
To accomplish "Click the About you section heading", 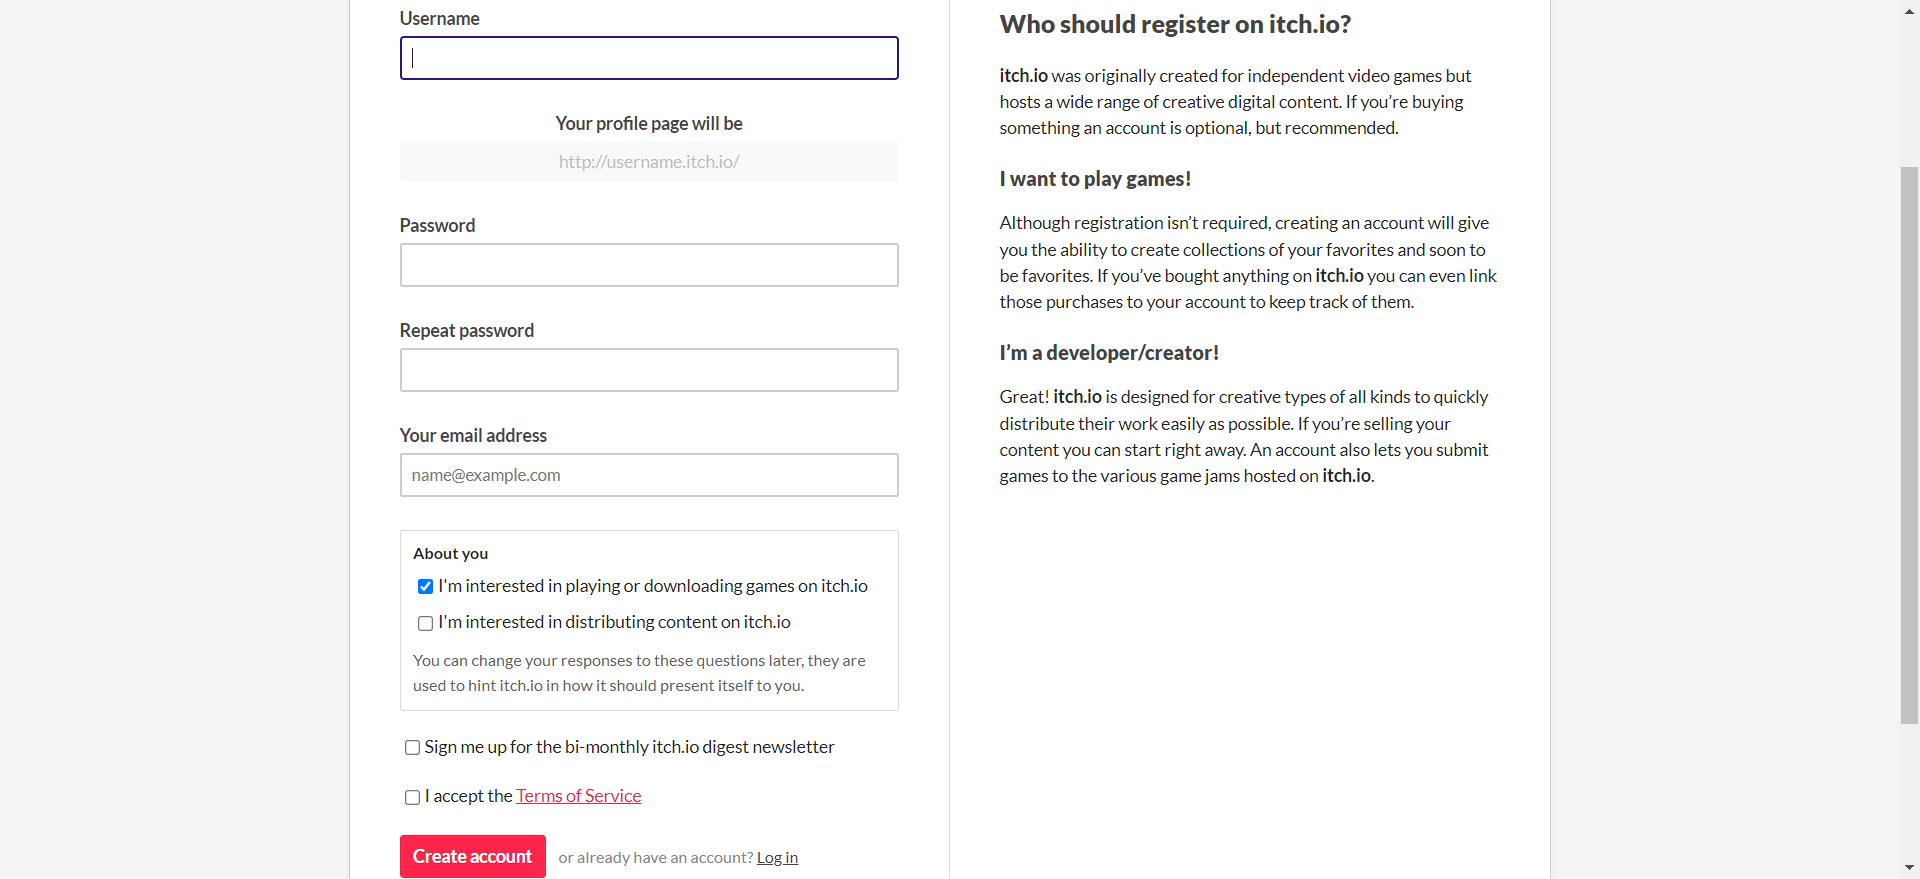I will coord(450,554).
